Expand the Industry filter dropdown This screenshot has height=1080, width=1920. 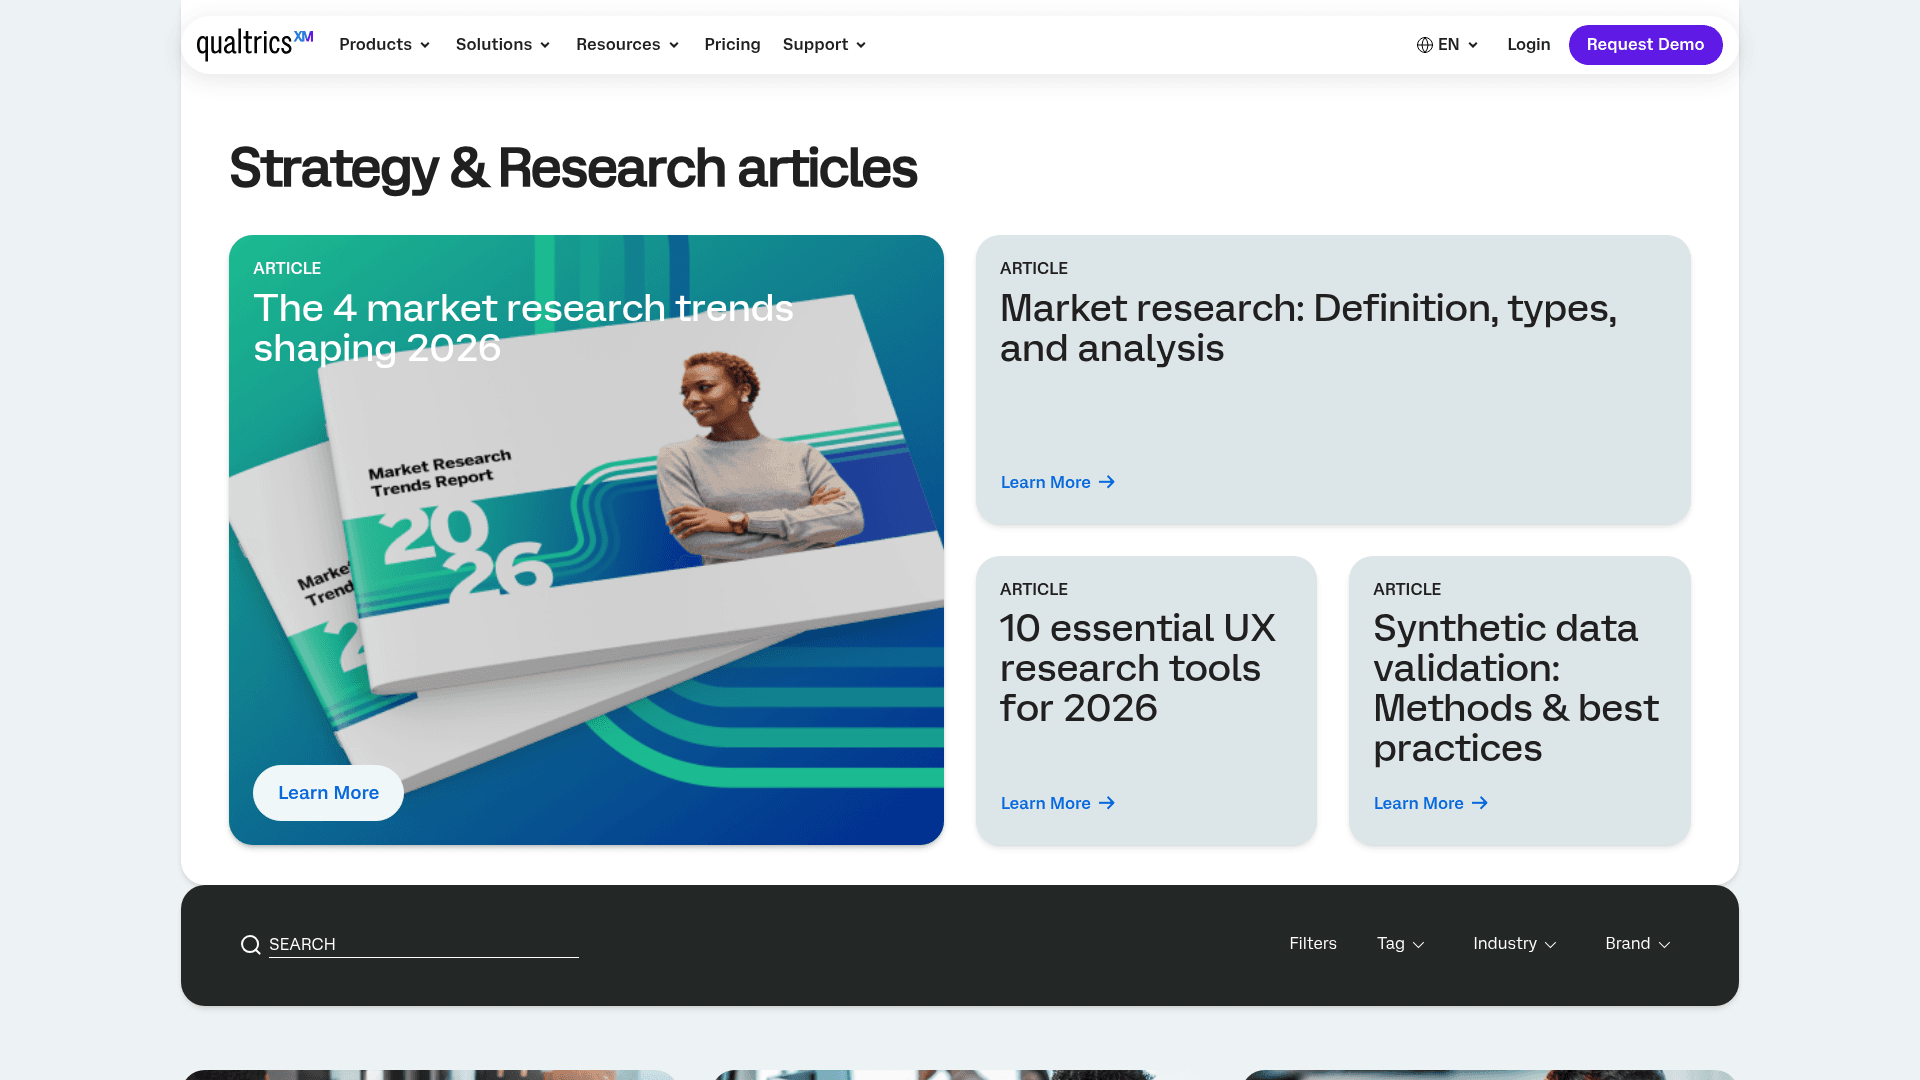pos(1515,944)
